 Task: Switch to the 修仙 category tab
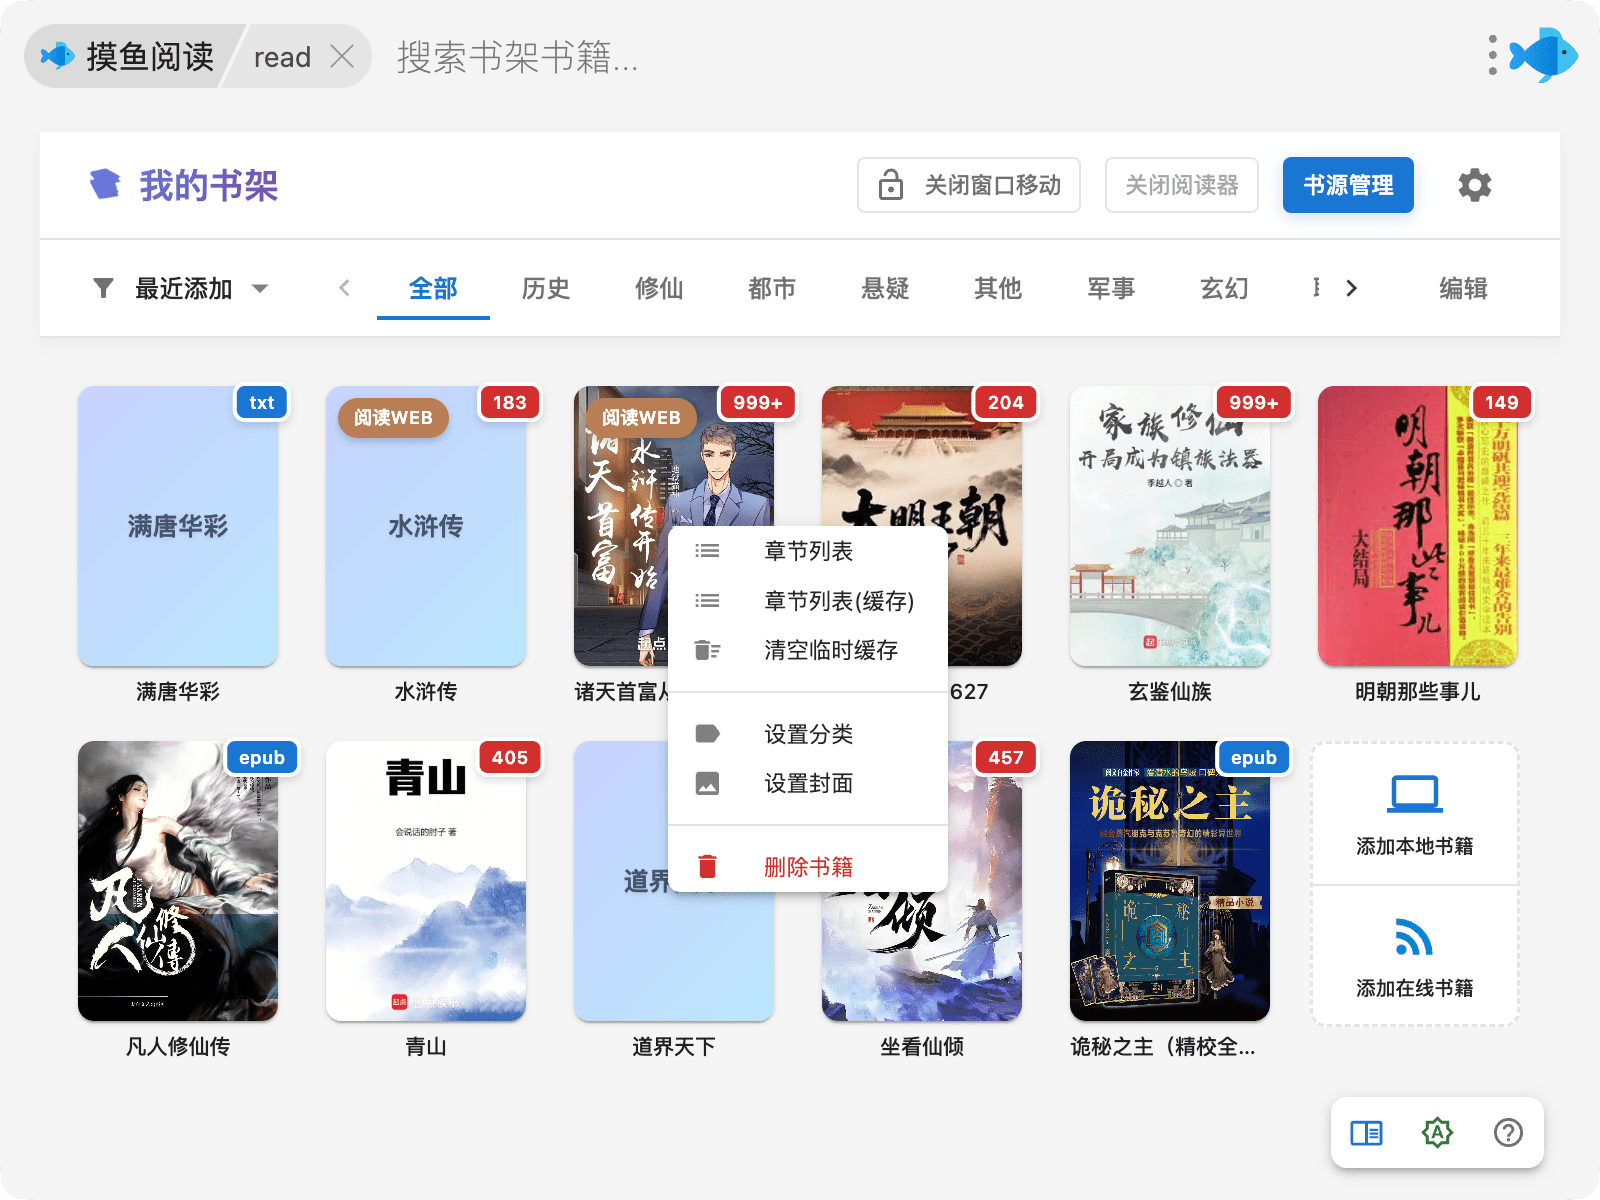(659, 289)
